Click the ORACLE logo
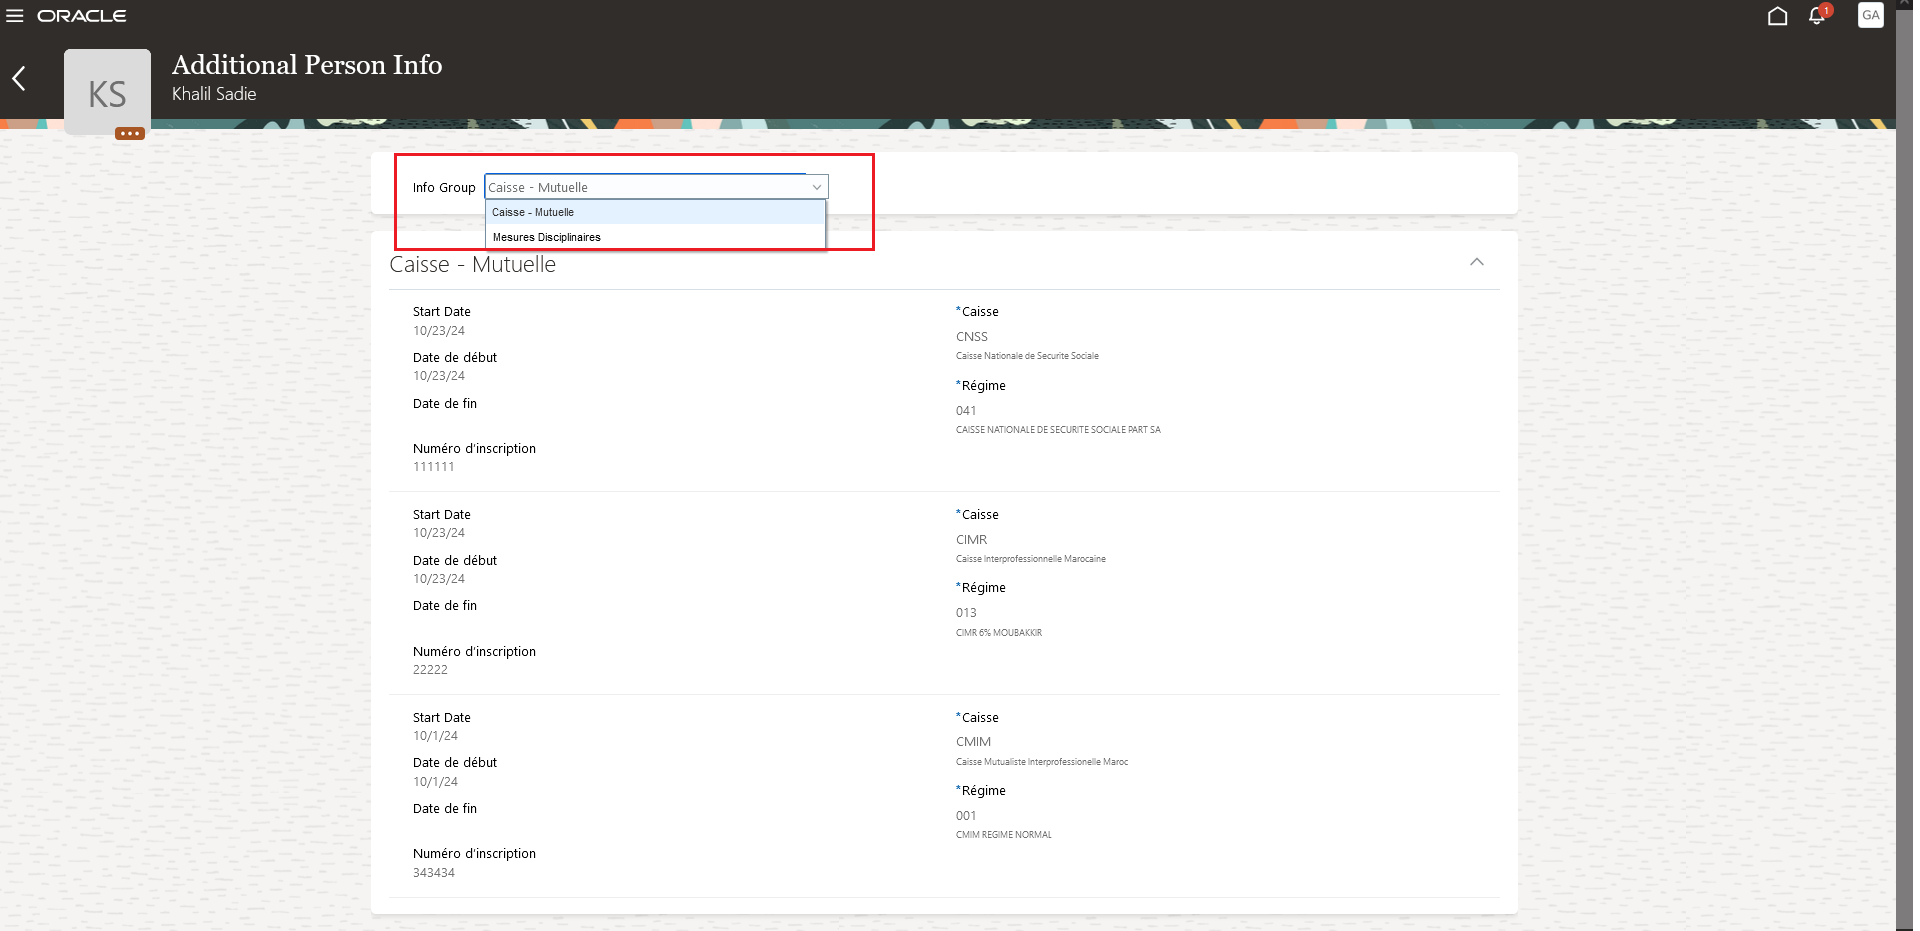Image resolution: width=1920 pixels, height=931 pixels. coord(84,15)
